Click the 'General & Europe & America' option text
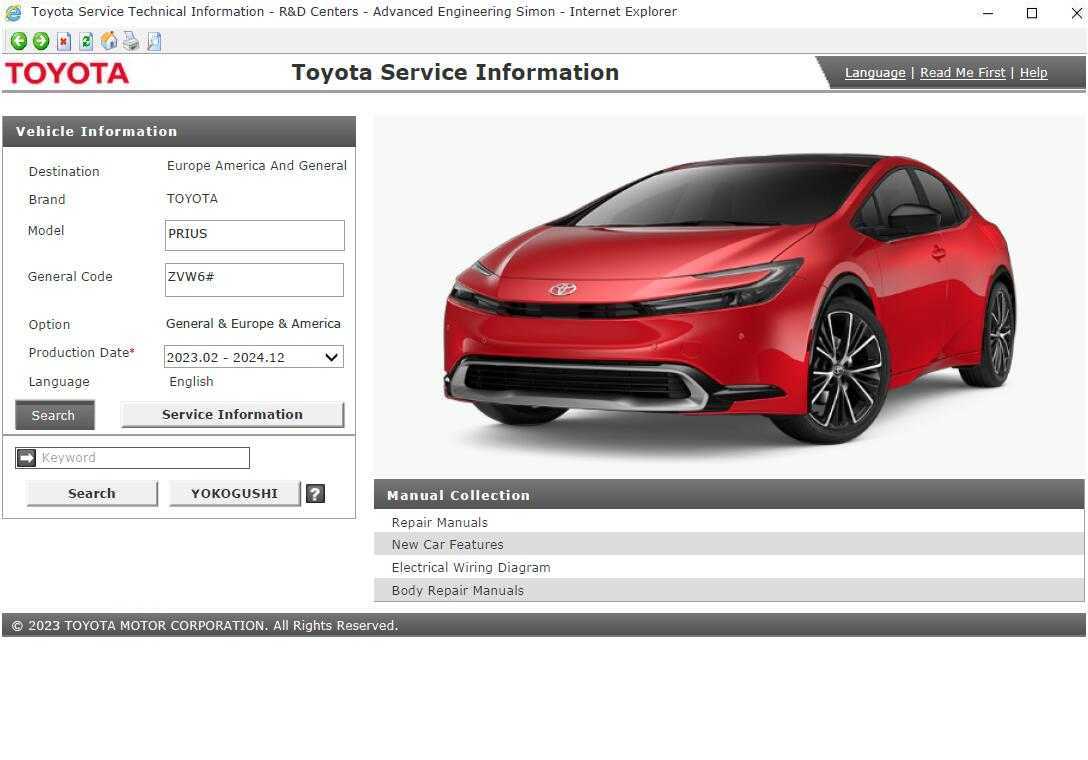This screenshot has height=760, width=1088. coord(253,323)
